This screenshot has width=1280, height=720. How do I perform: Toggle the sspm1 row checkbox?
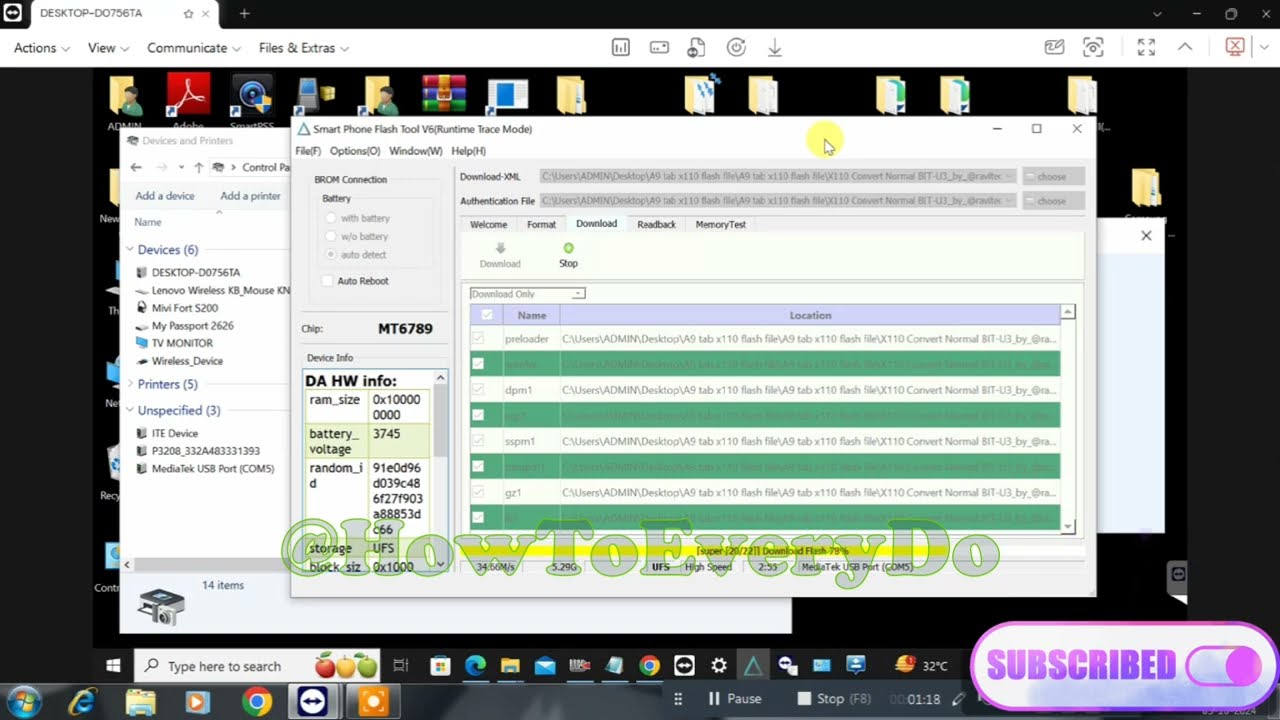[478, 441]
